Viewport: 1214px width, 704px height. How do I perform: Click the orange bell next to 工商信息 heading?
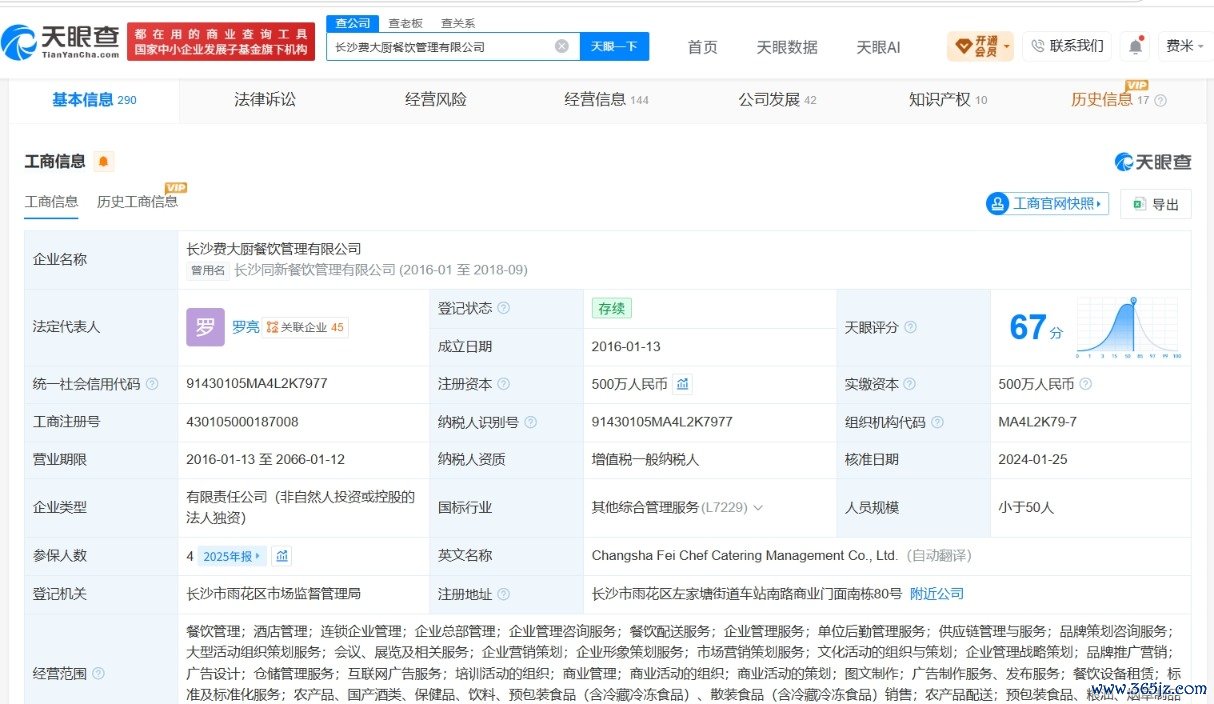pos(104,161)
